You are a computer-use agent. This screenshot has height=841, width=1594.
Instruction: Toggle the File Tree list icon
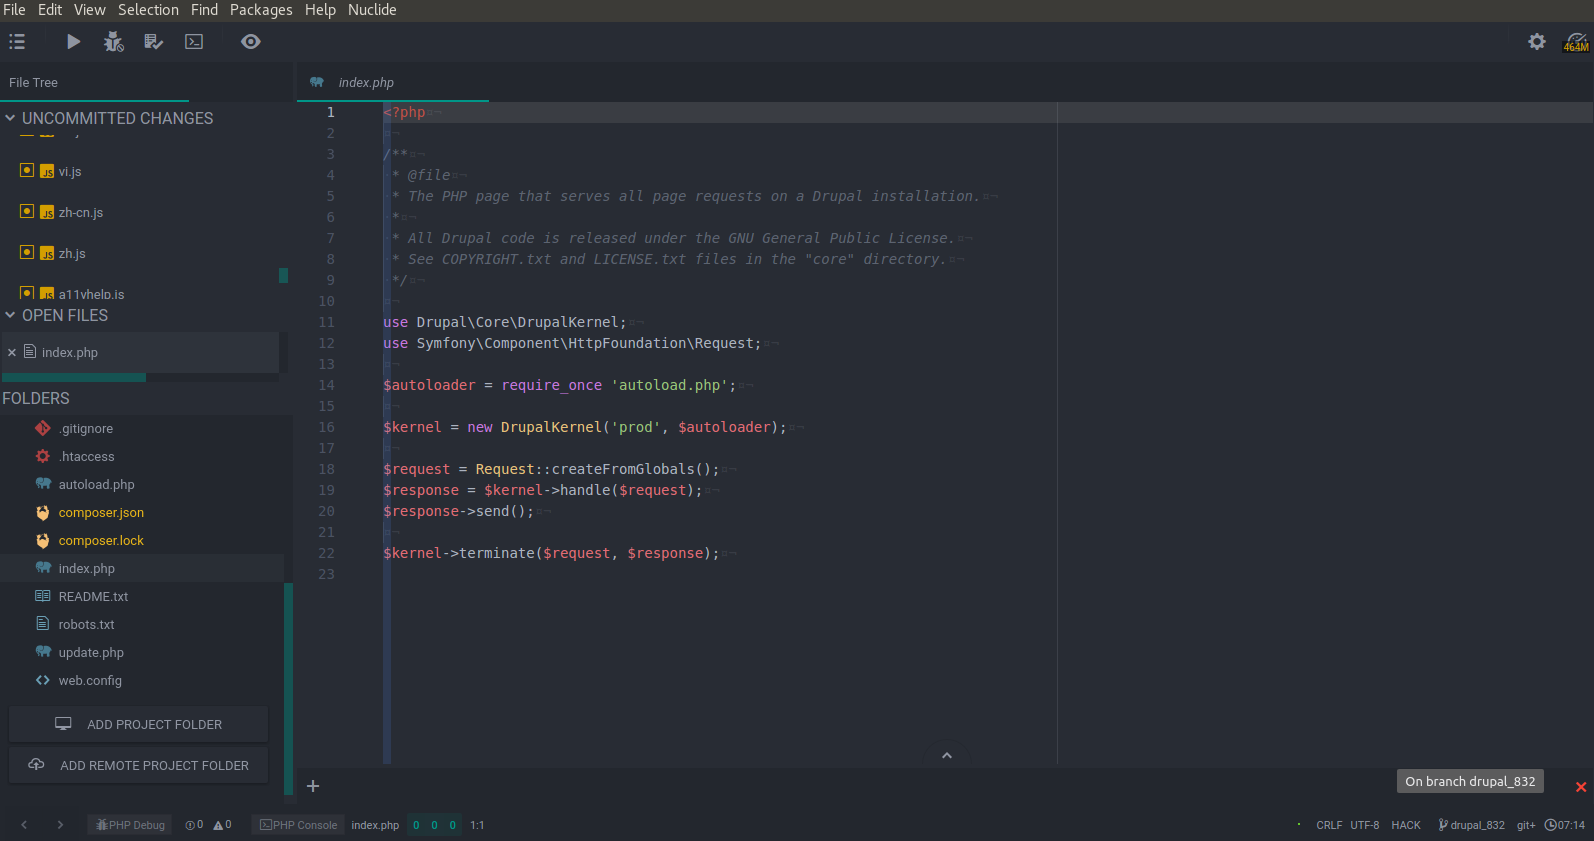17,42
